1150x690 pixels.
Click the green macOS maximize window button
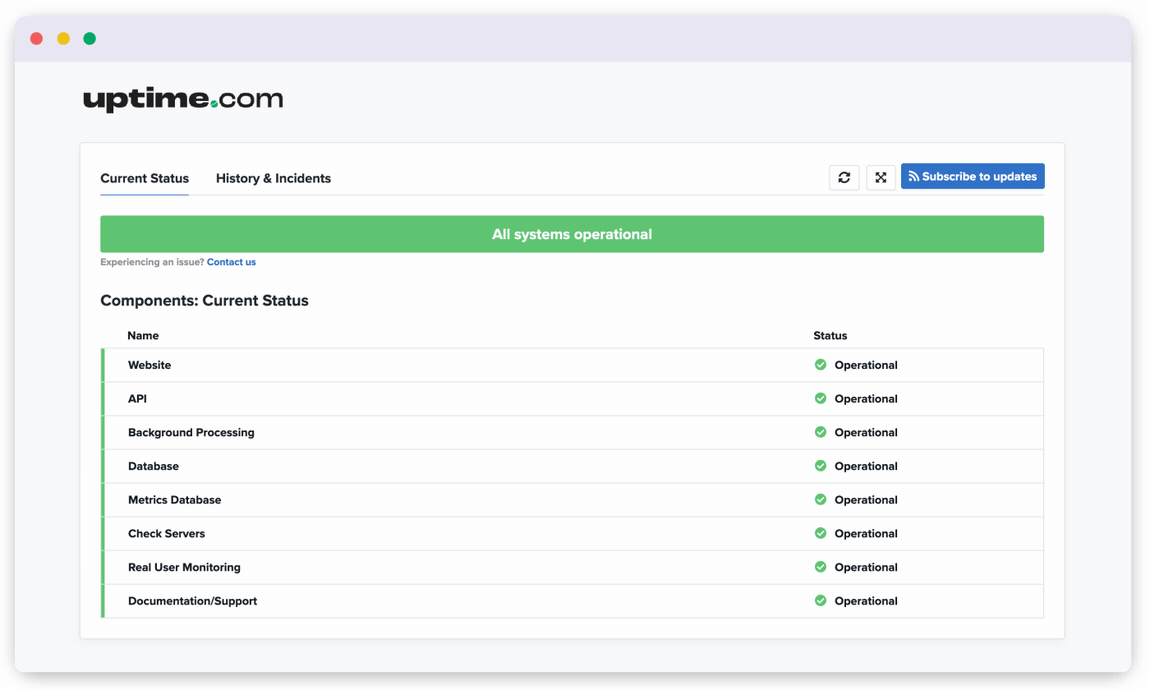[x=89, y=38]
